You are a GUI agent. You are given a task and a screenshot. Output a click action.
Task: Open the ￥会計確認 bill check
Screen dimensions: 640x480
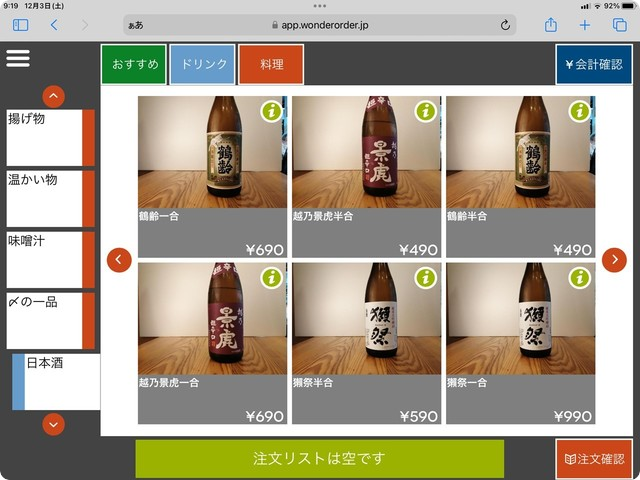tap(594, 64)
